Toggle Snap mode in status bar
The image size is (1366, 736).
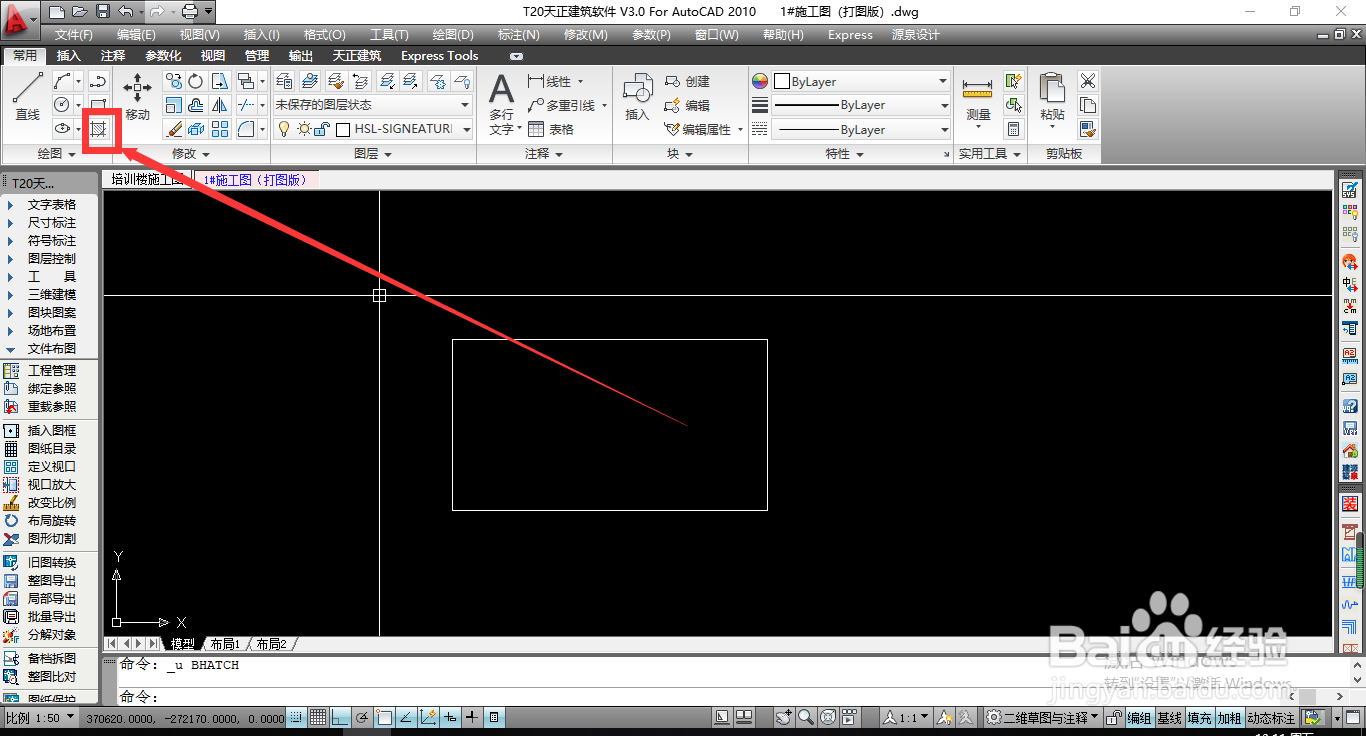pos(296,717)
